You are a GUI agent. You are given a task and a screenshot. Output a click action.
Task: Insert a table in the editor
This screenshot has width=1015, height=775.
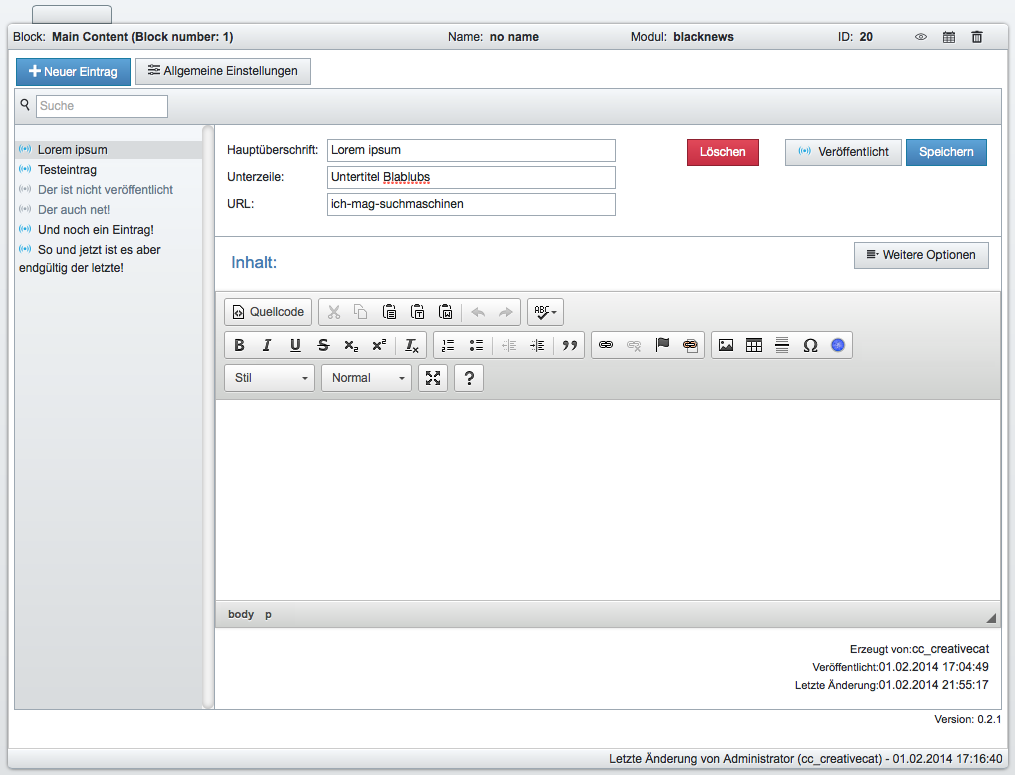click(x=754, y=345)
